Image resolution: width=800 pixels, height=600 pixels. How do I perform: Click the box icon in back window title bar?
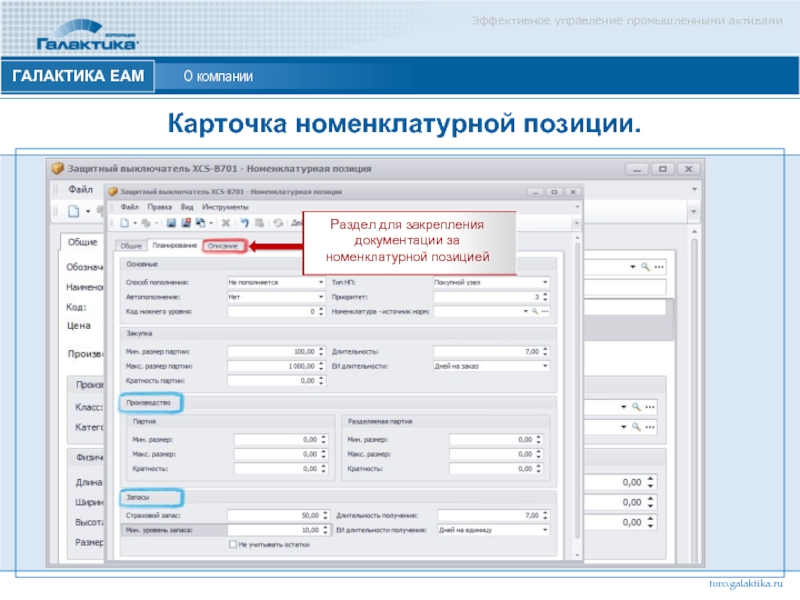(x=58, y=168)
